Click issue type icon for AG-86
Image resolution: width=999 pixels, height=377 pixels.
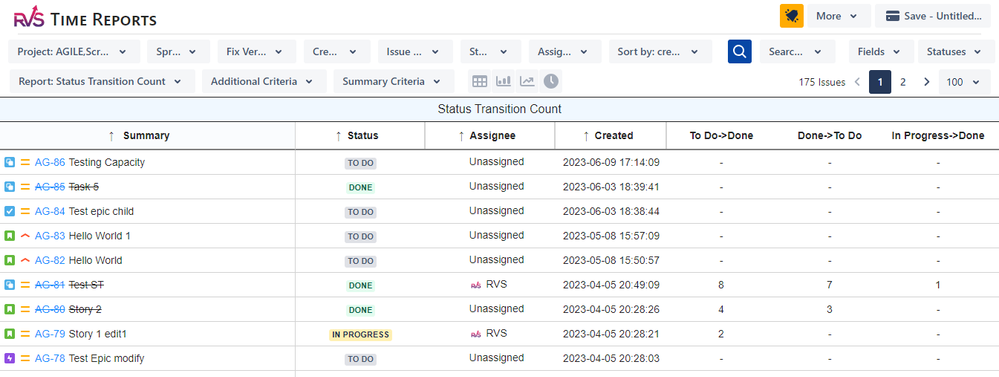pyautogui.click(x=10, y=162)
